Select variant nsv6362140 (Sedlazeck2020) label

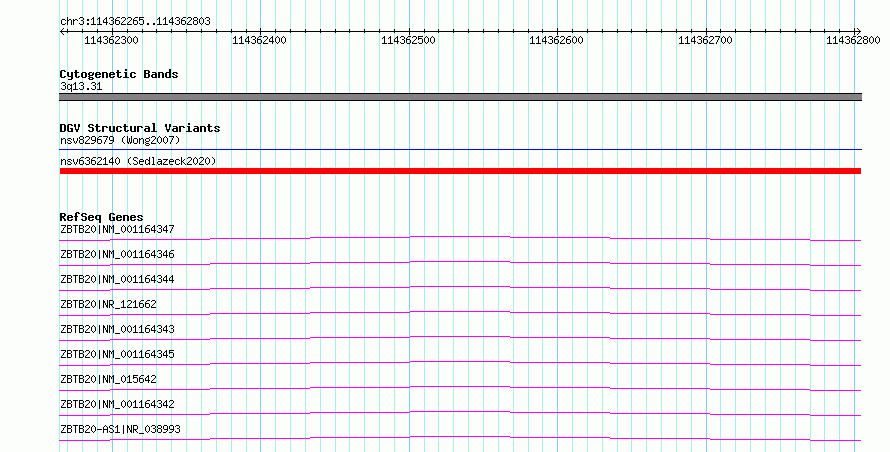(x=138, y=161)
